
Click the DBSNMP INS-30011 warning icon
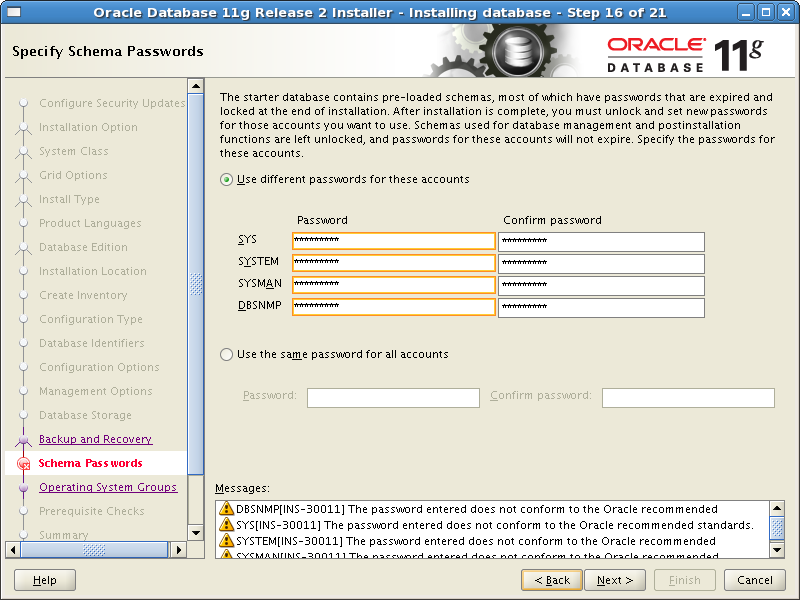226,509
